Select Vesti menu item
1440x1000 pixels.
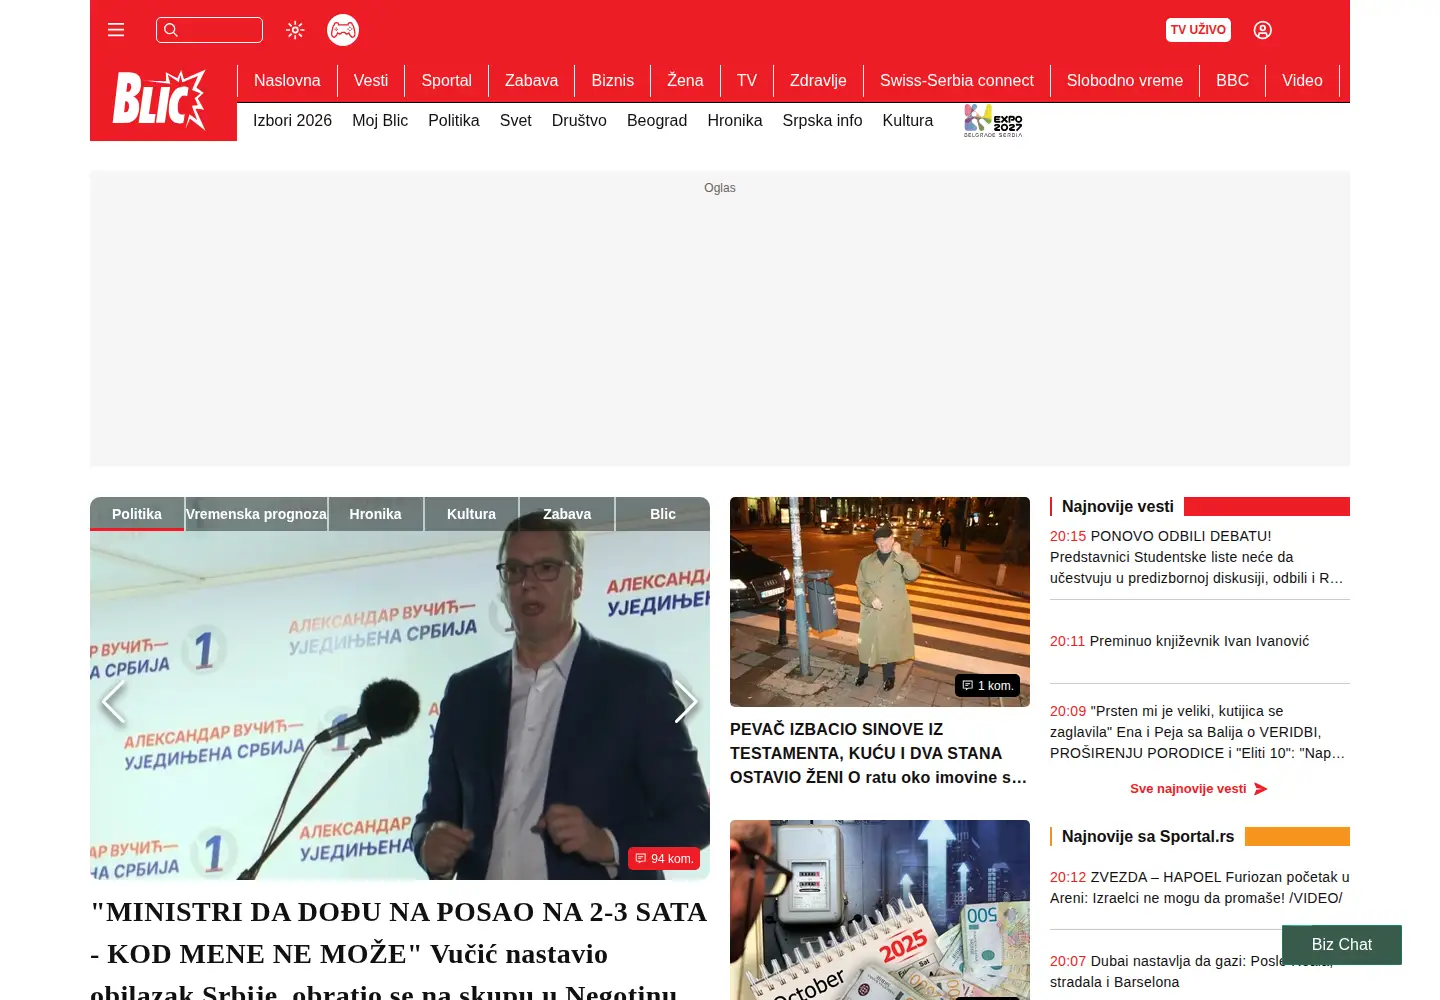(x=371, y=81)
